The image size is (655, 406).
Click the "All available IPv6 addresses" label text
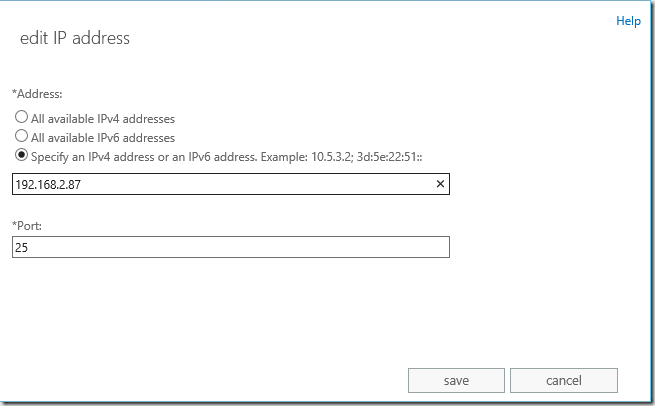[103, 137]
